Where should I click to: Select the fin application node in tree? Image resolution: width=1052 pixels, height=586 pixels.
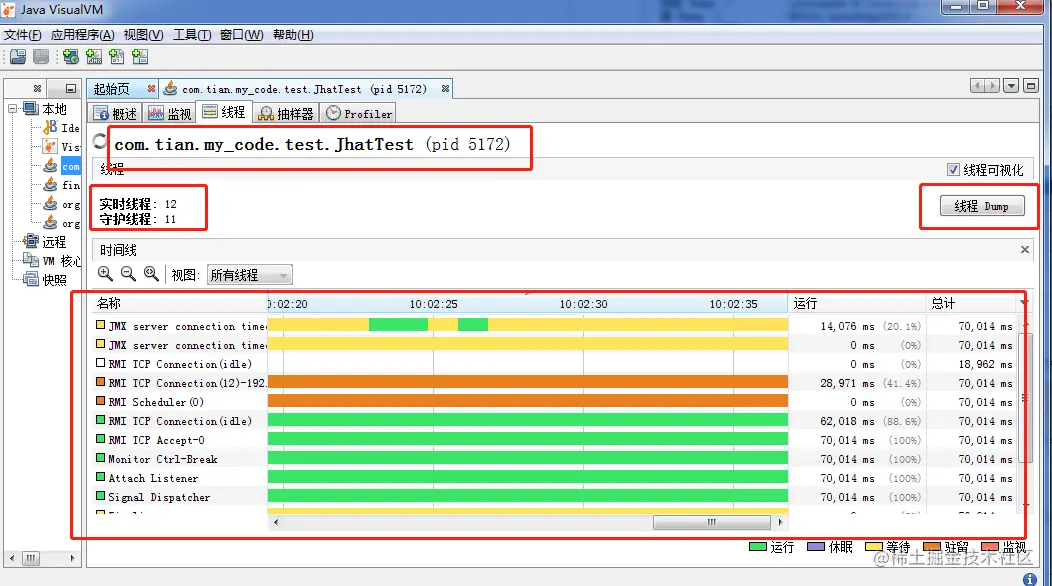pos(62,185)
